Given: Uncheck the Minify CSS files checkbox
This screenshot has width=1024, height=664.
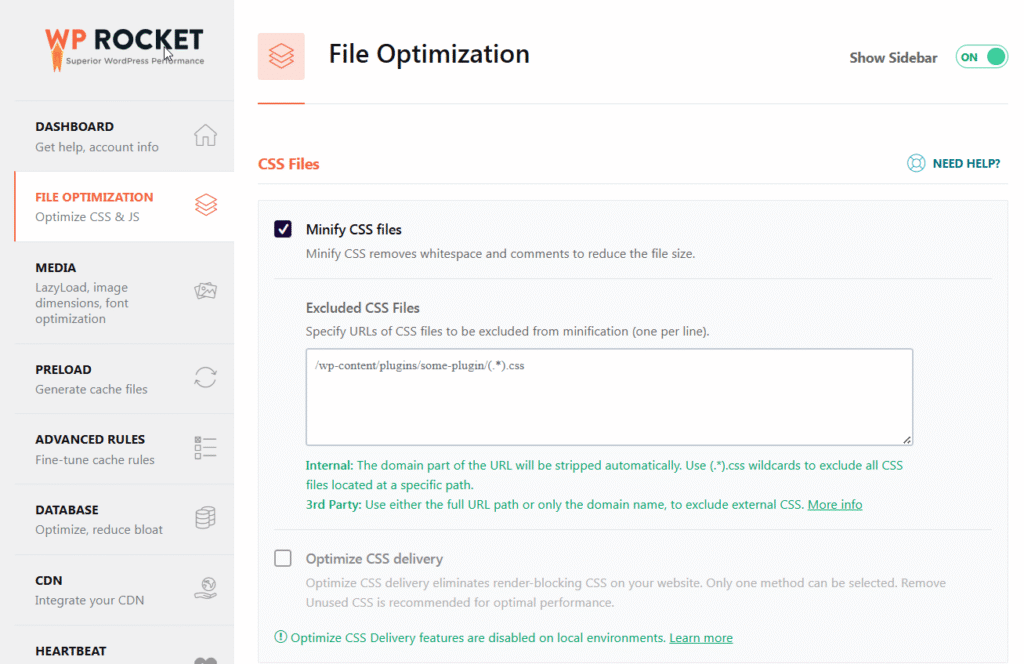Looking at the screenshot, I should 283,230.
